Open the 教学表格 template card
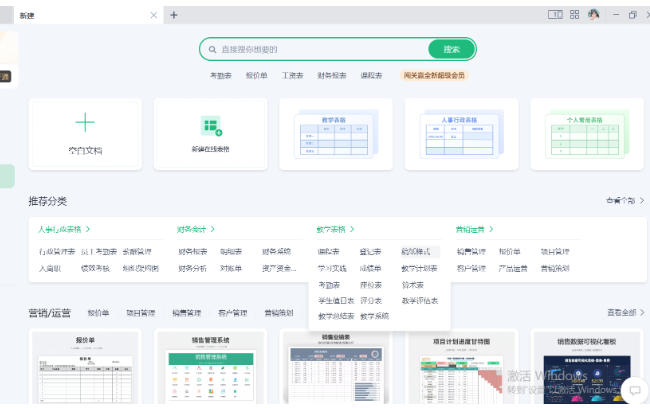Screen dimensions: 650x408 pos(336,134)
